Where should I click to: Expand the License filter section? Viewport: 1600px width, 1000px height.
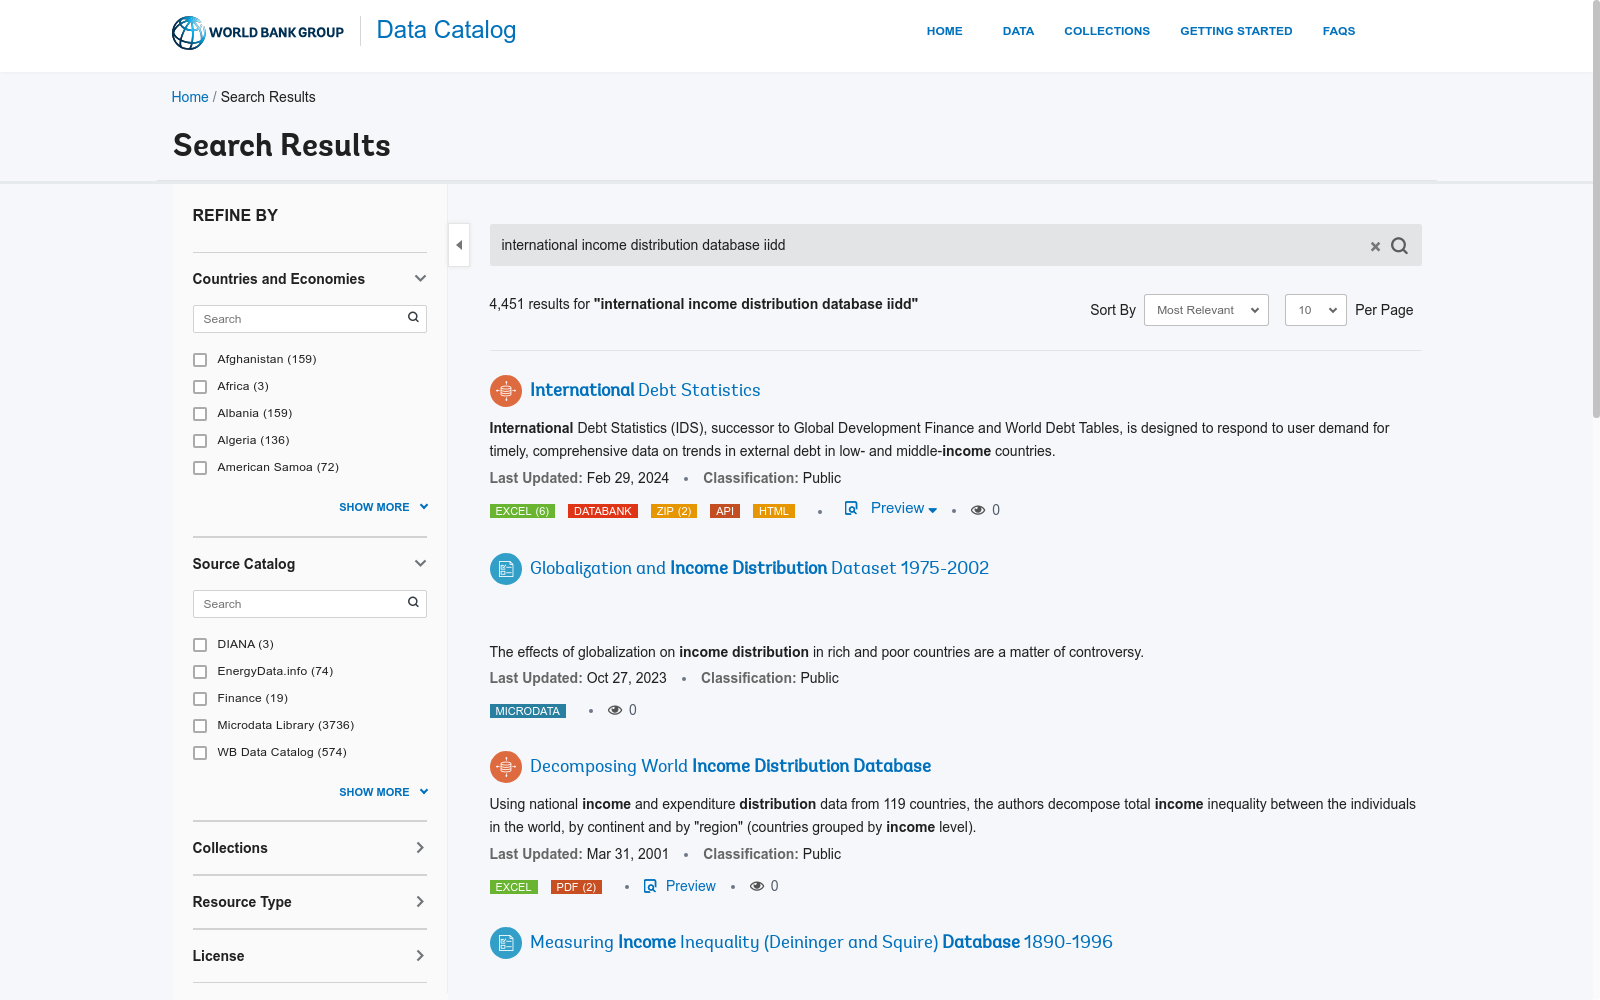click(420, 956)
